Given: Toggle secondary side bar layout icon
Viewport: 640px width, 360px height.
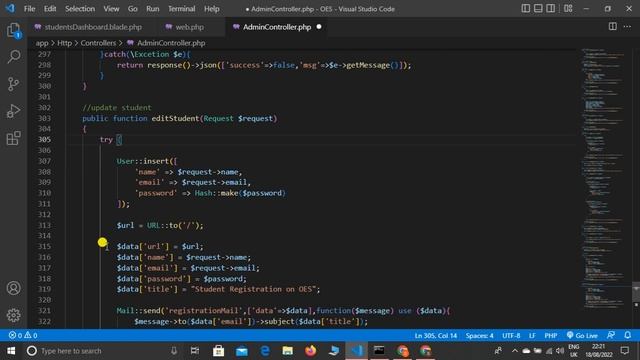Looking at the screenshot, I should pos(551,9).
